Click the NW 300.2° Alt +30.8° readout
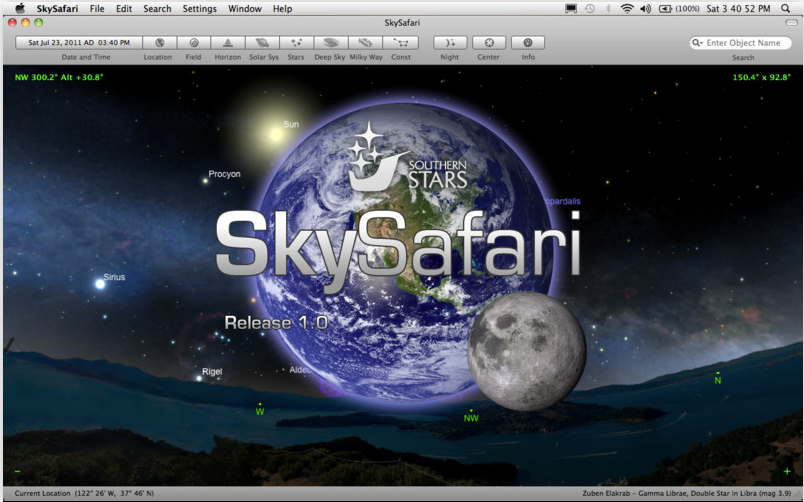The height and width of the screenshot is (502, 804). (x=59, y=77)
